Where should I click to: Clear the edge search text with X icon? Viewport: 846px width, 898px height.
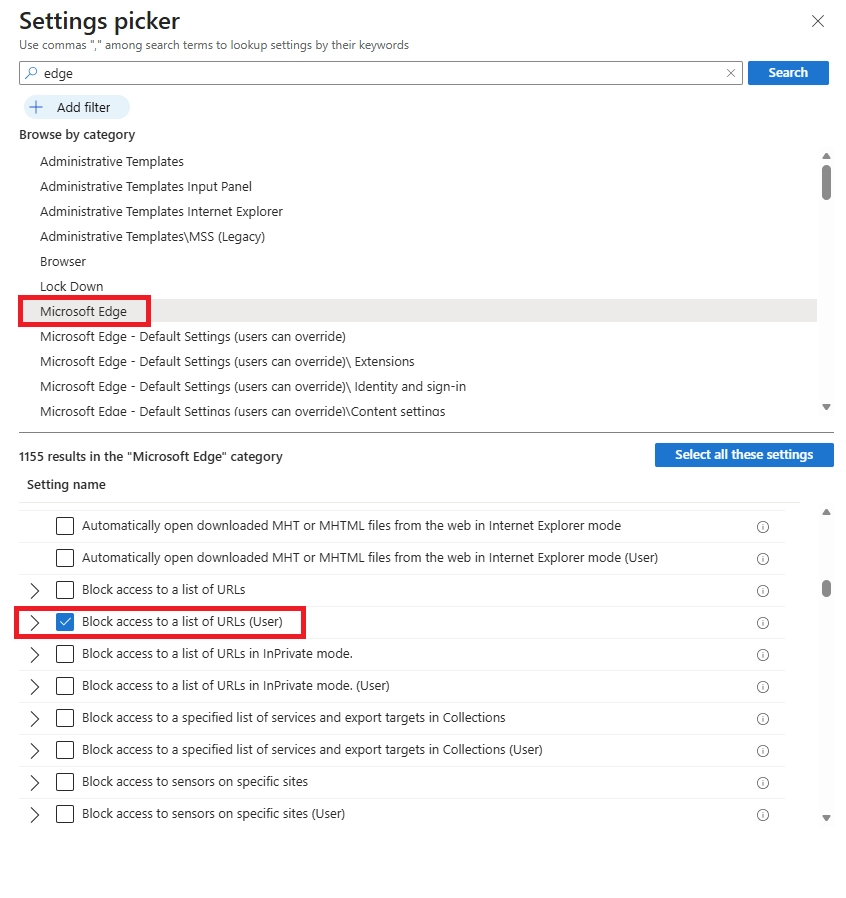click(730, 73)
